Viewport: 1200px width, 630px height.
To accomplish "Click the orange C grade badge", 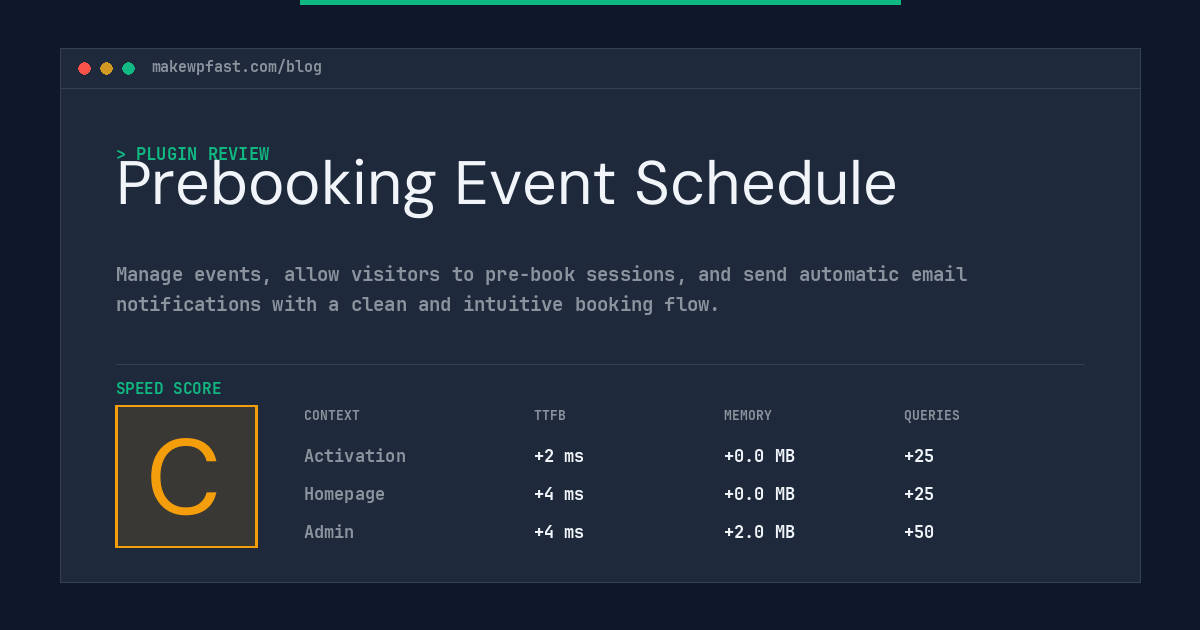I will 187,476.
